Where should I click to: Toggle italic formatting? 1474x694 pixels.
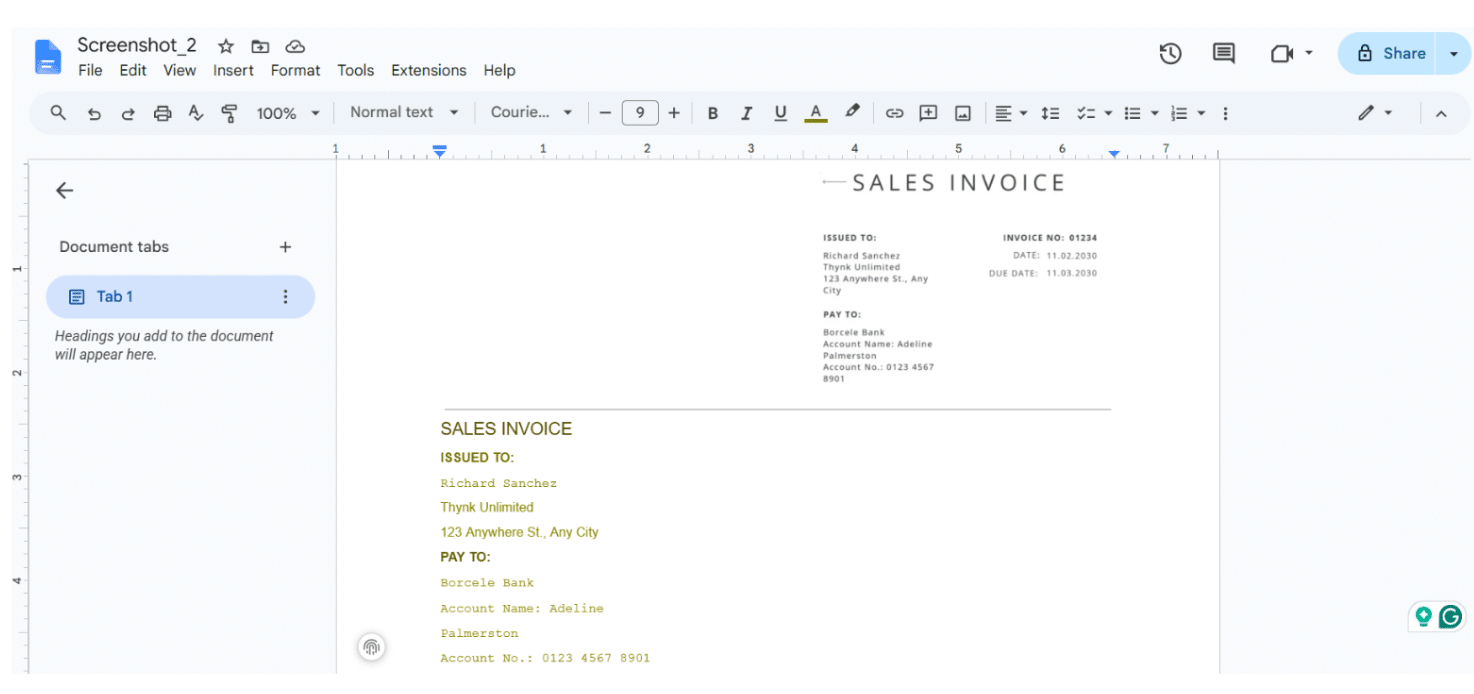coord(746,113)
